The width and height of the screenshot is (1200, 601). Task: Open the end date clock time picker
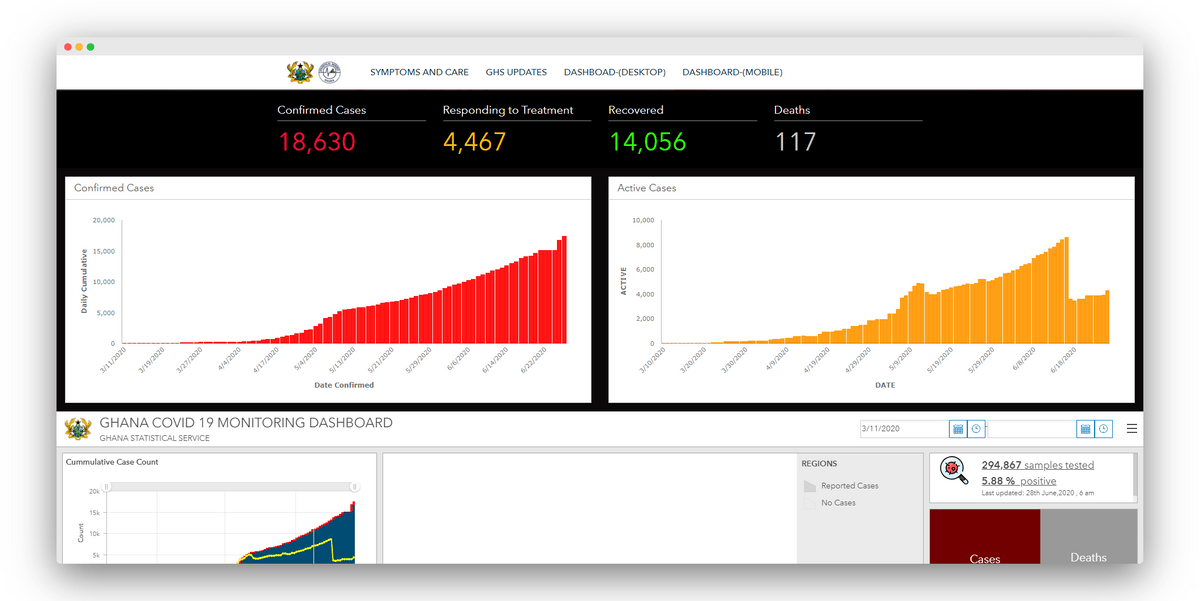(1103, 429)
